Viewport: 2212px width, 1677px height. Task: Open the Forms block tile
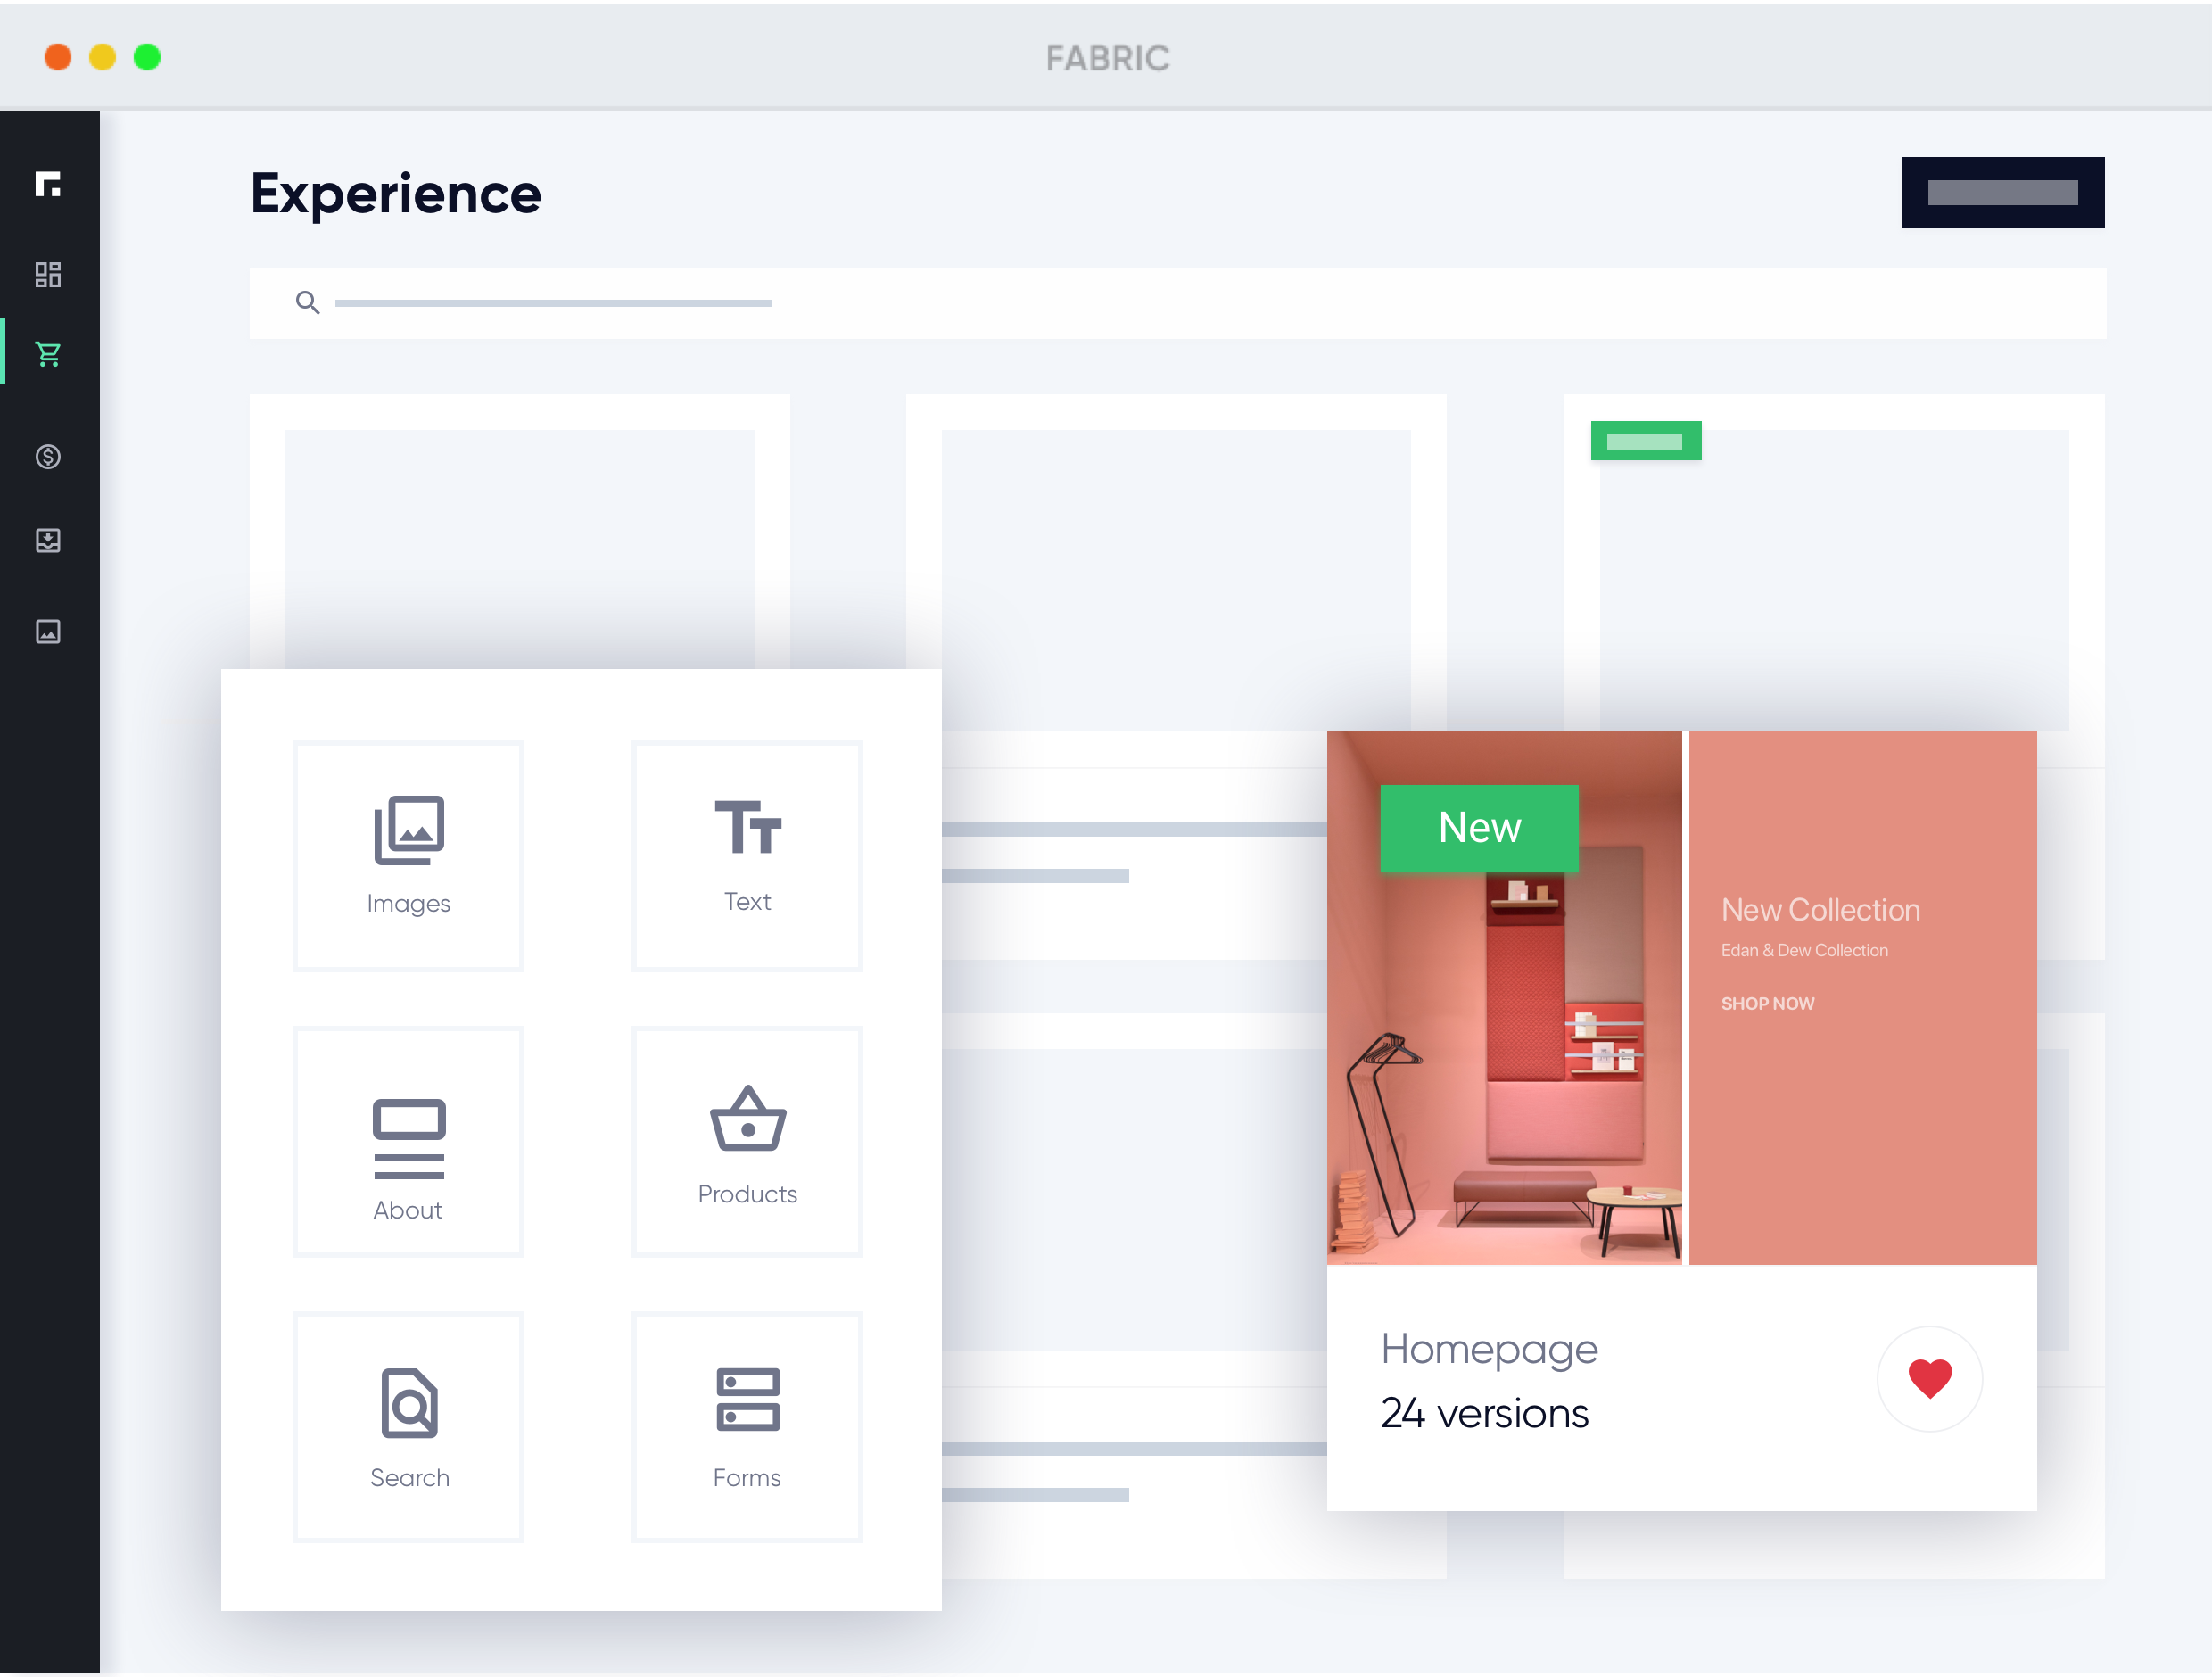747,1427
